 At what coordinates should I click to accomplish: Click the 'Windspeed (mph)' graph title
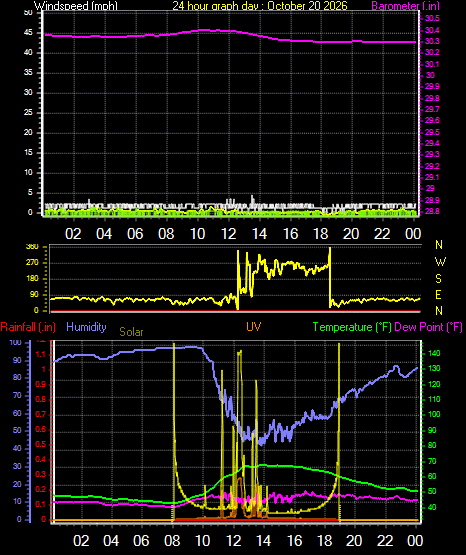pyautogui.click(x=76, y=6)
